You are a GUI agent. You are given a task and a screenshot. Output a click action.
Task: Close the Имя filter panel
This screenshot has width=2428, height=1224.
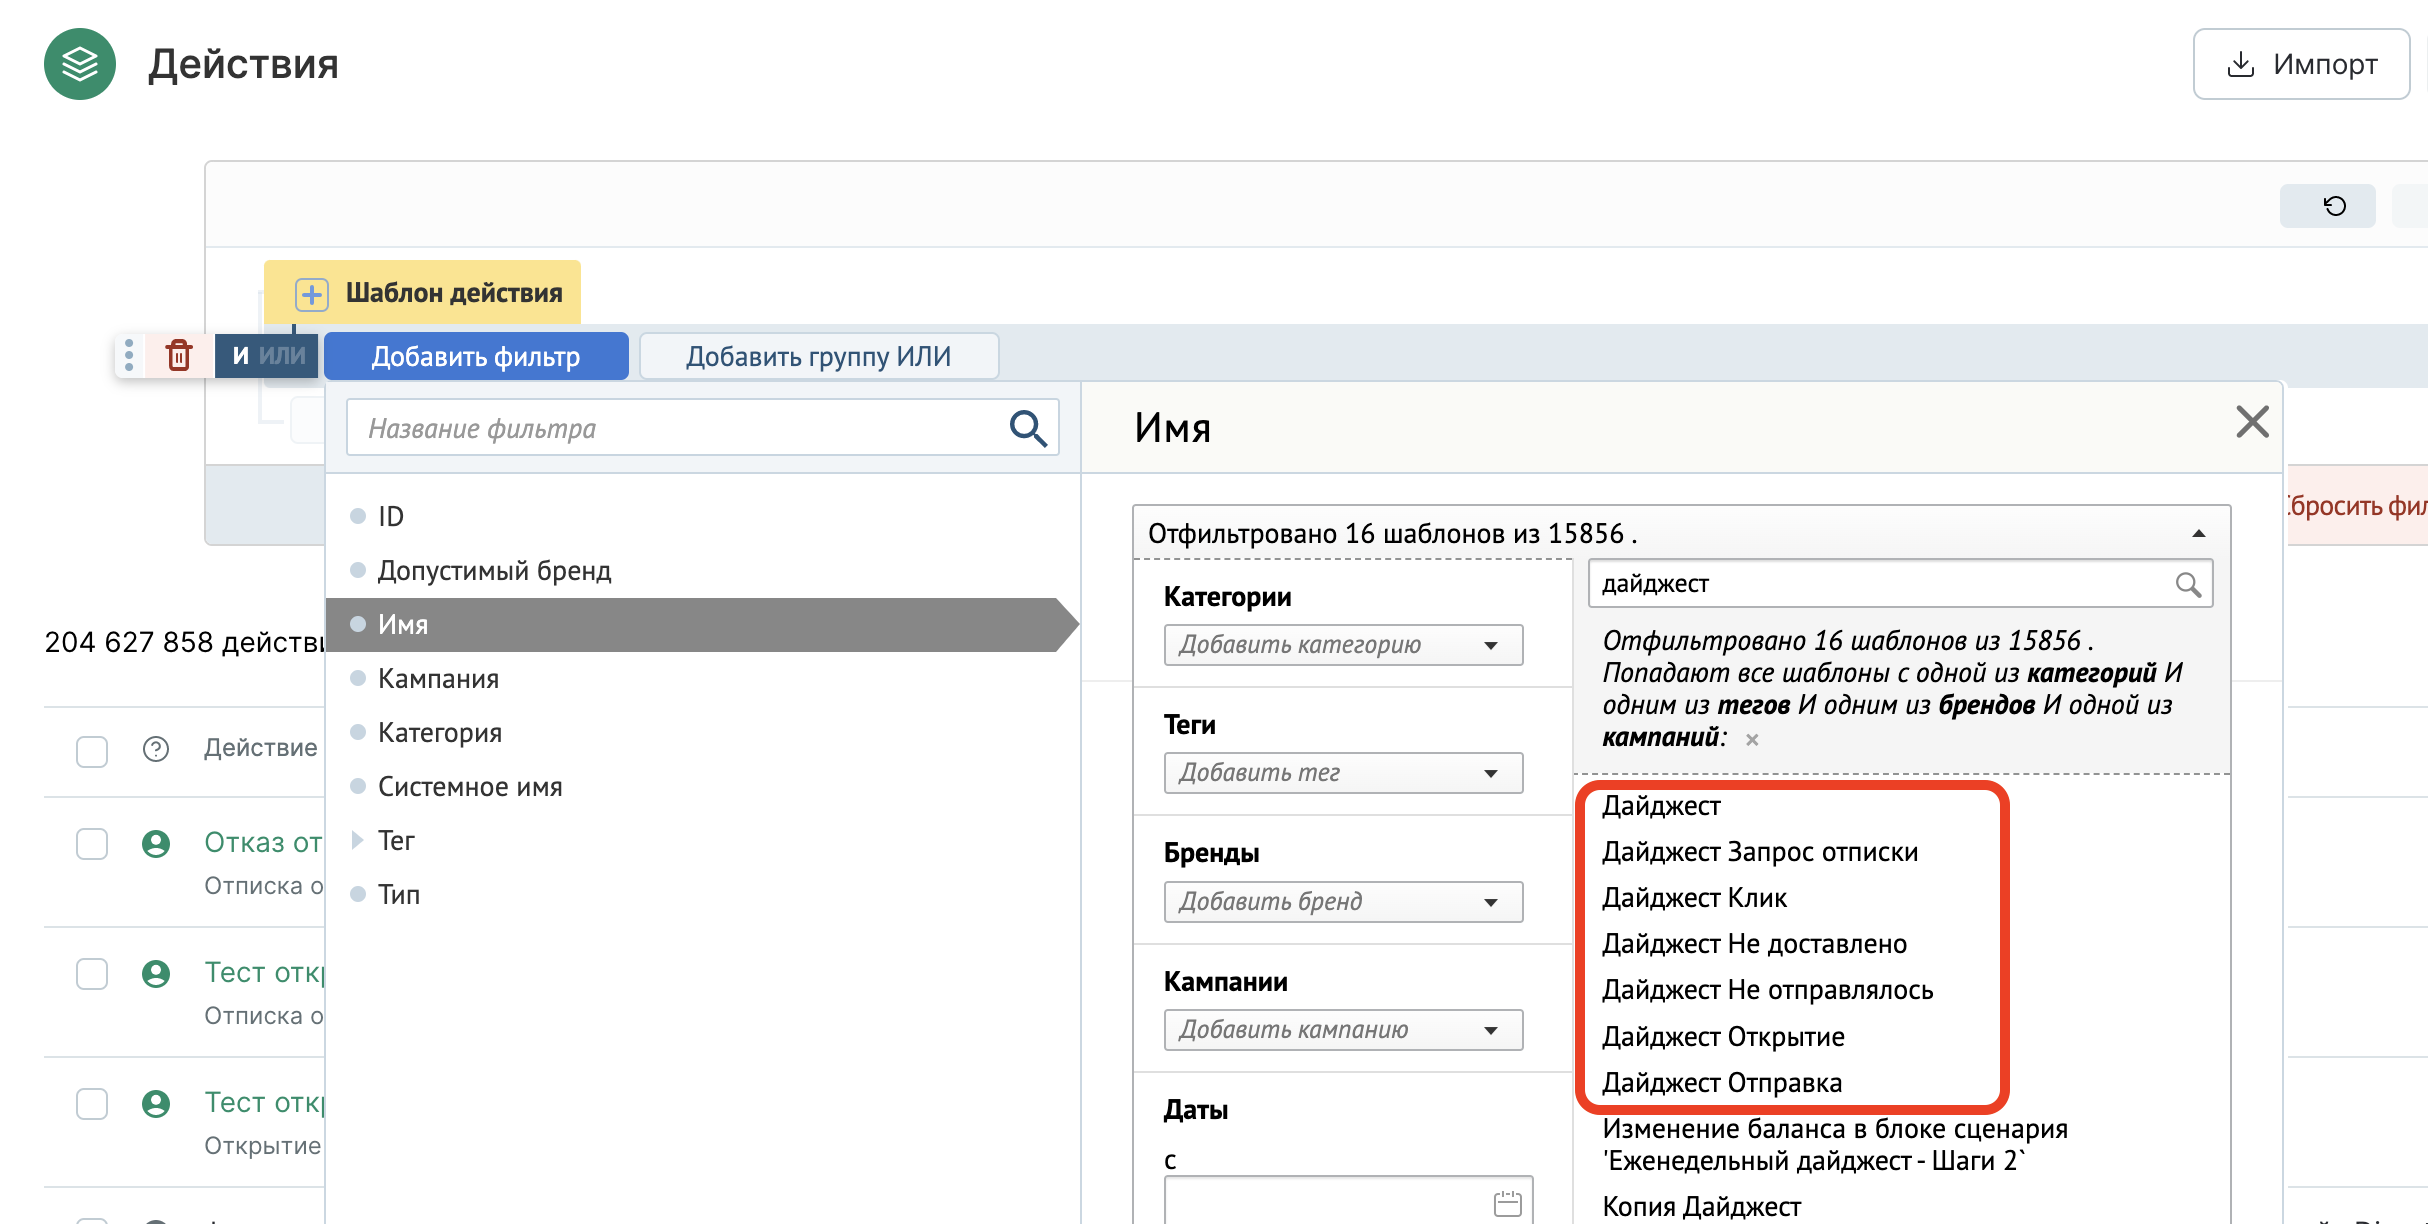point(2252,422)
